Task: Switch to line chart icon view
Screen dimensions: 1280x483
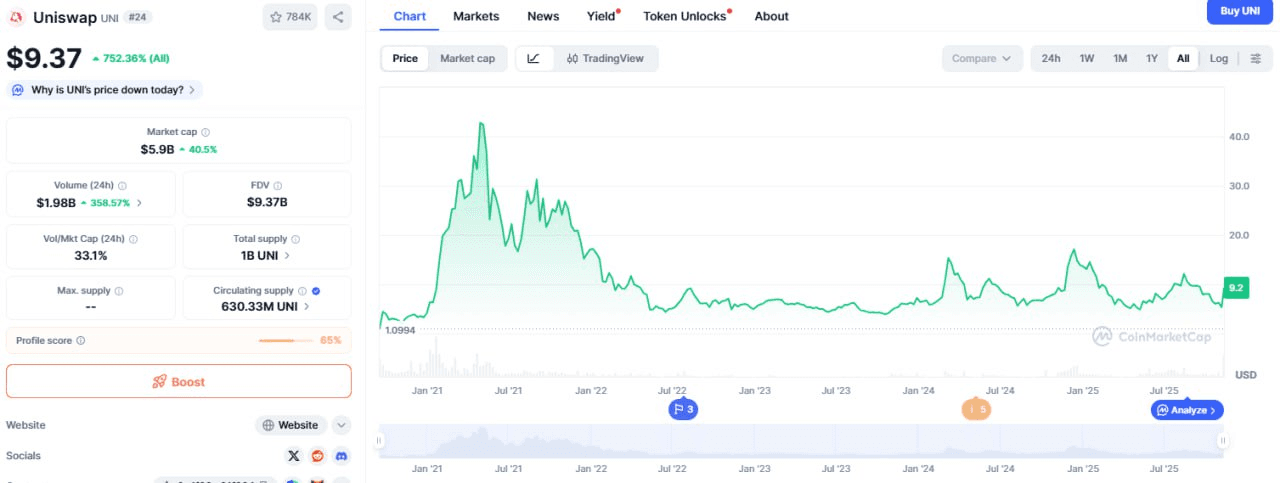Action: 534,59
